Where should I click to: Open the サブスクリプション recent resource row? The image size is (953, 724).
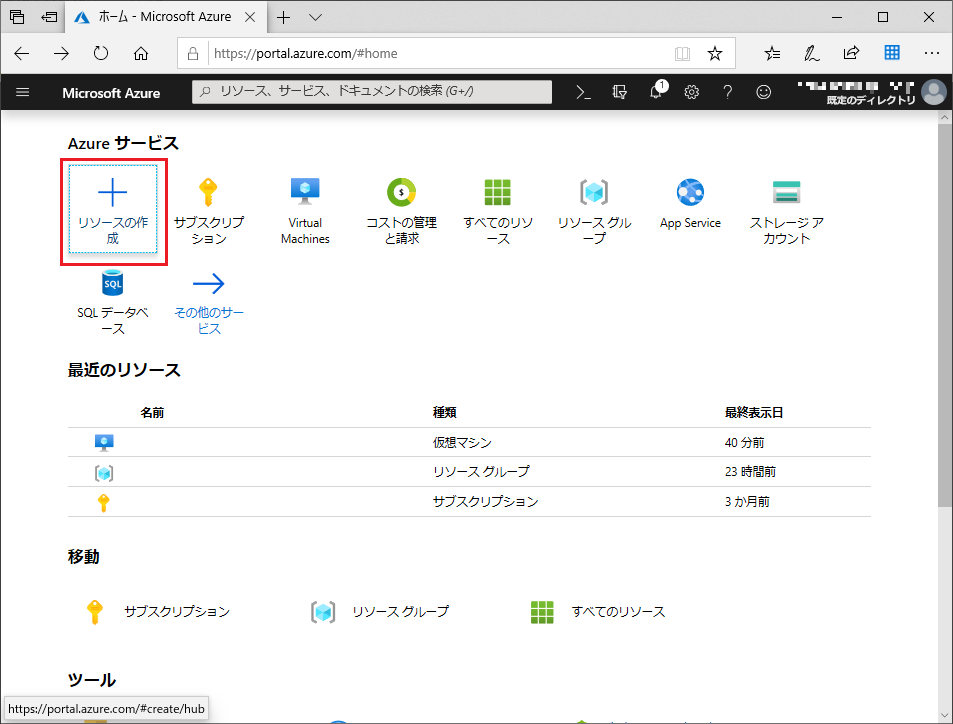469,502
